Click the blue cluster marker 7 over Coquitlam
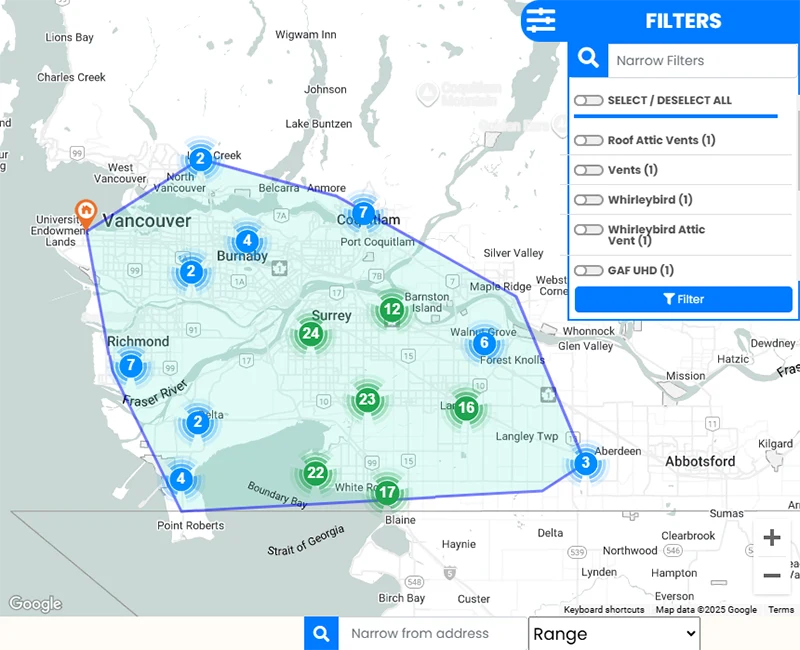 pos(363,212)
